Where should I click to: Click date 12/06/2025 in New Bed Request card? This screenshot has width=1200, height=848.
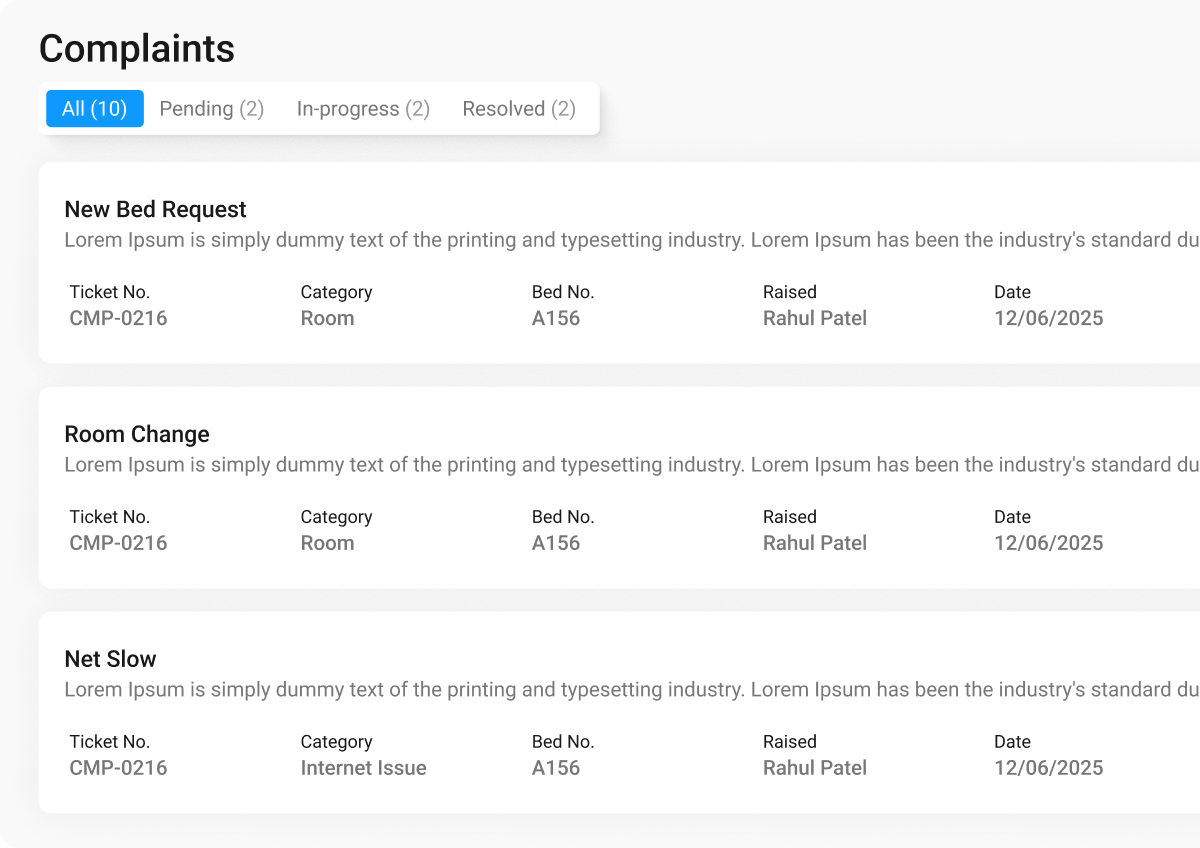pos(1048,318)
